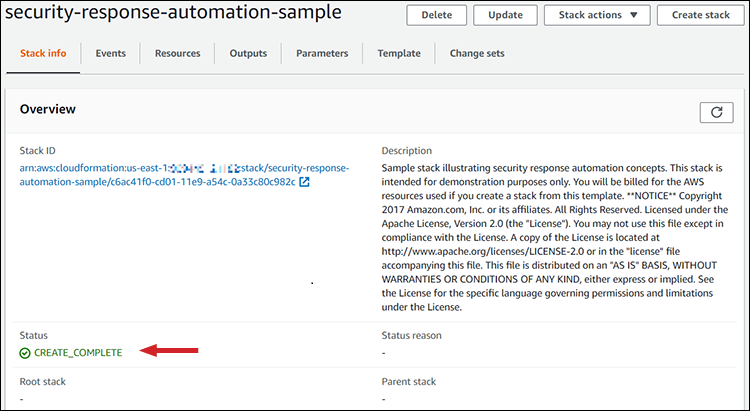The height and width of the screenshot is (411, 750).
Task: Open the Stack actions dropdown
Action: coord(597,15)
